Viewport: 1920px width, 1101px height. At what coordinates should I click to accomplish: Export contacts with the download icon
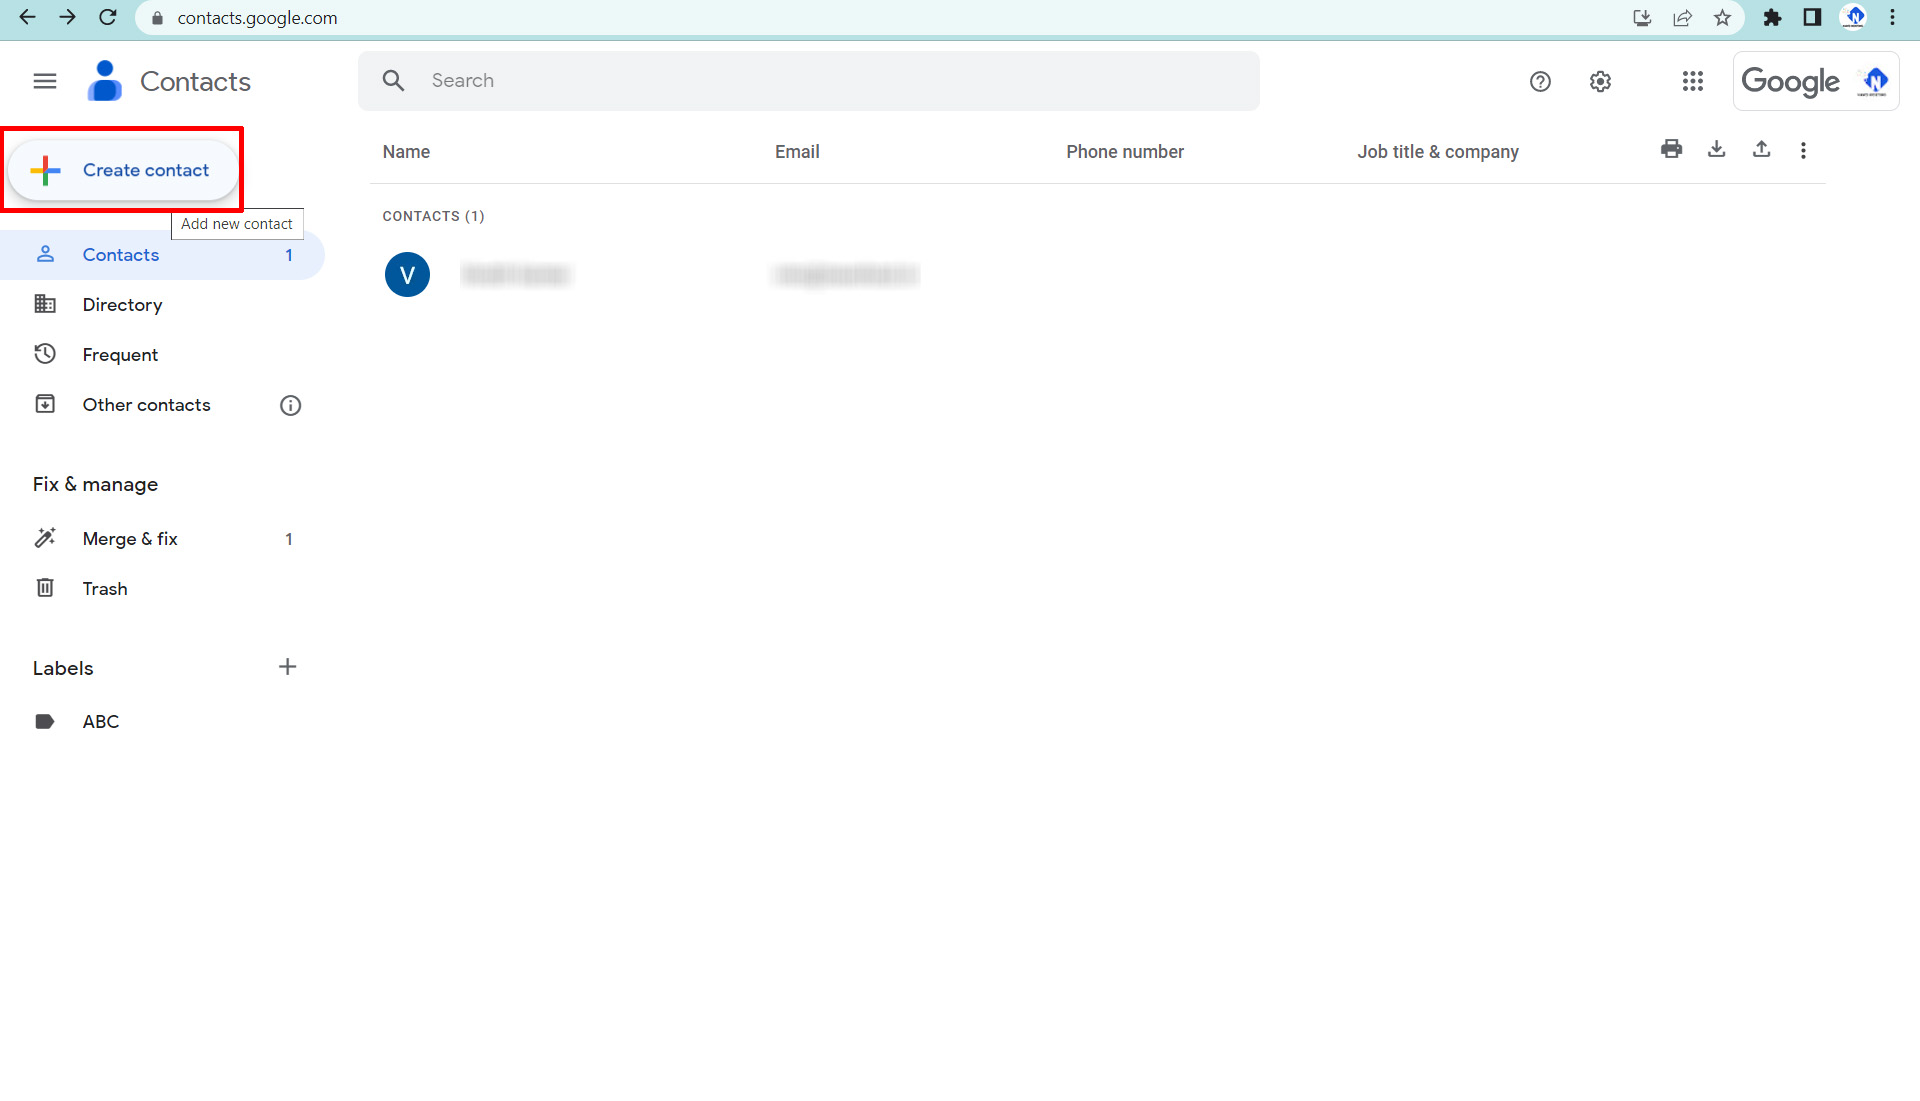click(1716, 150)
